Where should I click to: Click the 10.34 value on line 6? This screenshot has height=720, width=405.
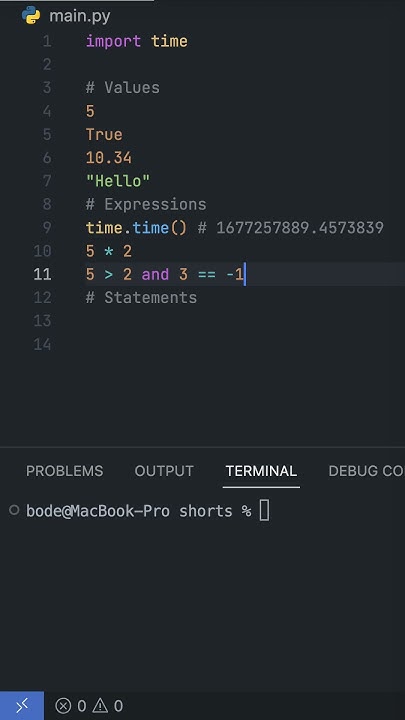pyautogui.click(x=109, y=158)
